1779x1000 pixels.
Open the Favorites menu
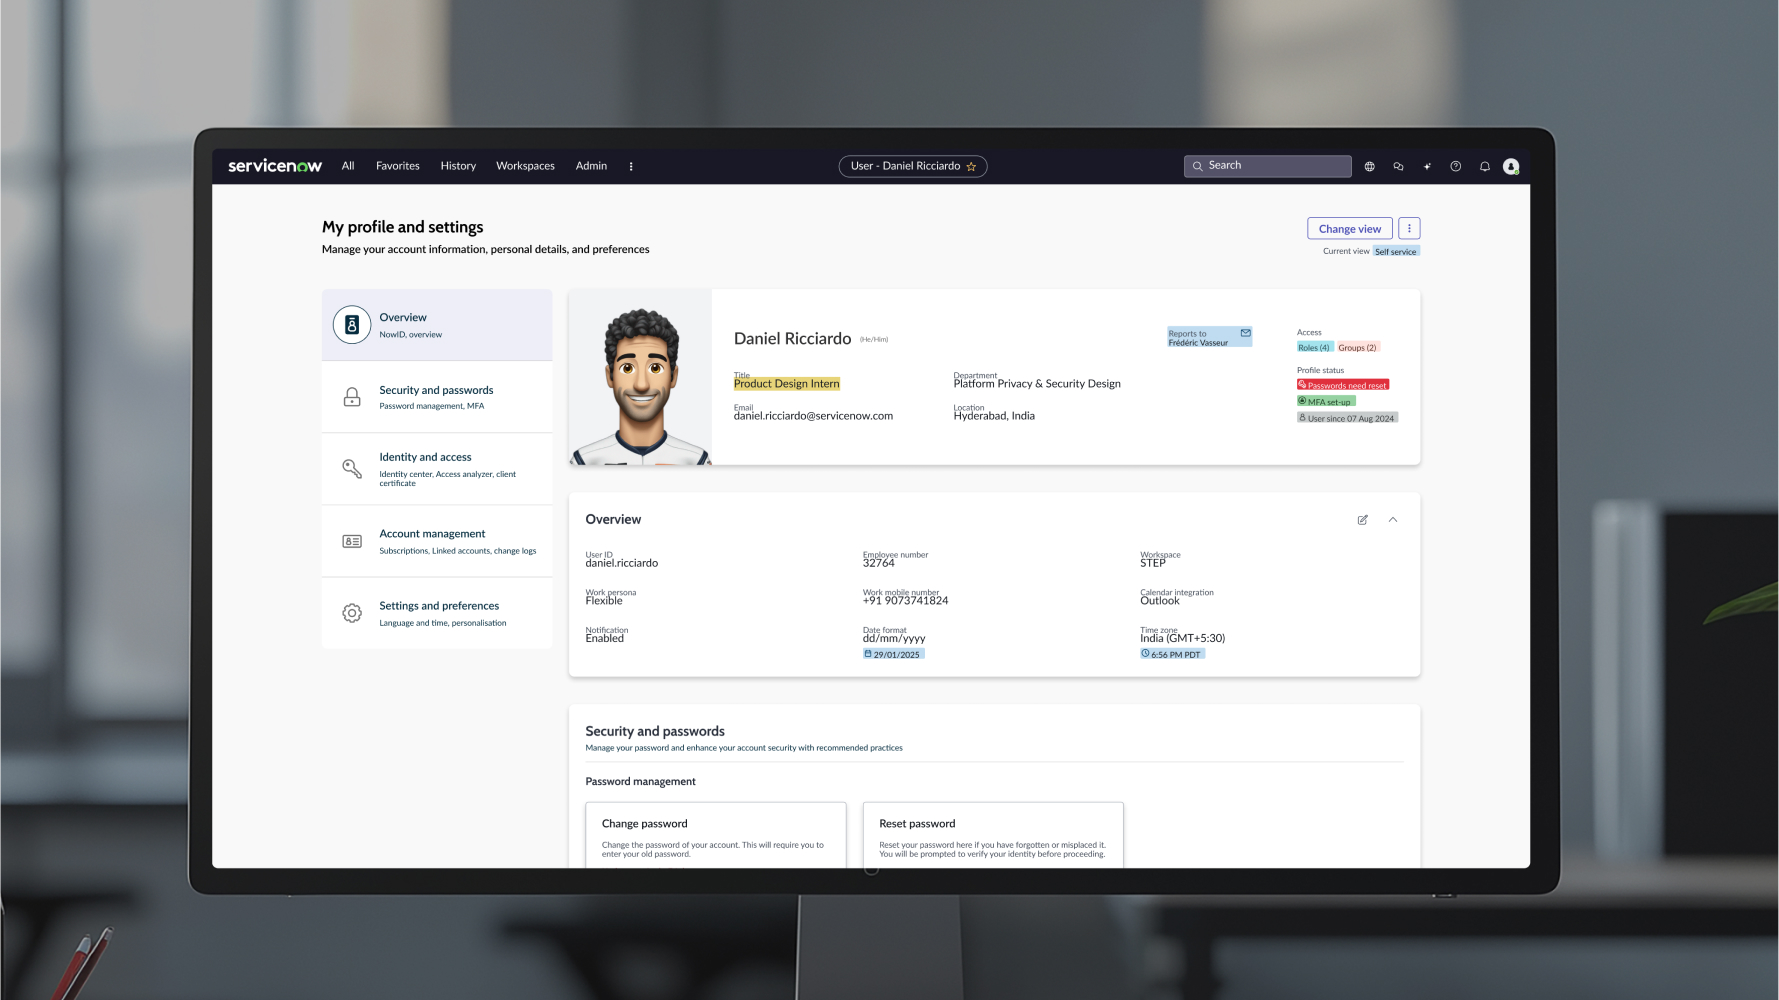398,166
